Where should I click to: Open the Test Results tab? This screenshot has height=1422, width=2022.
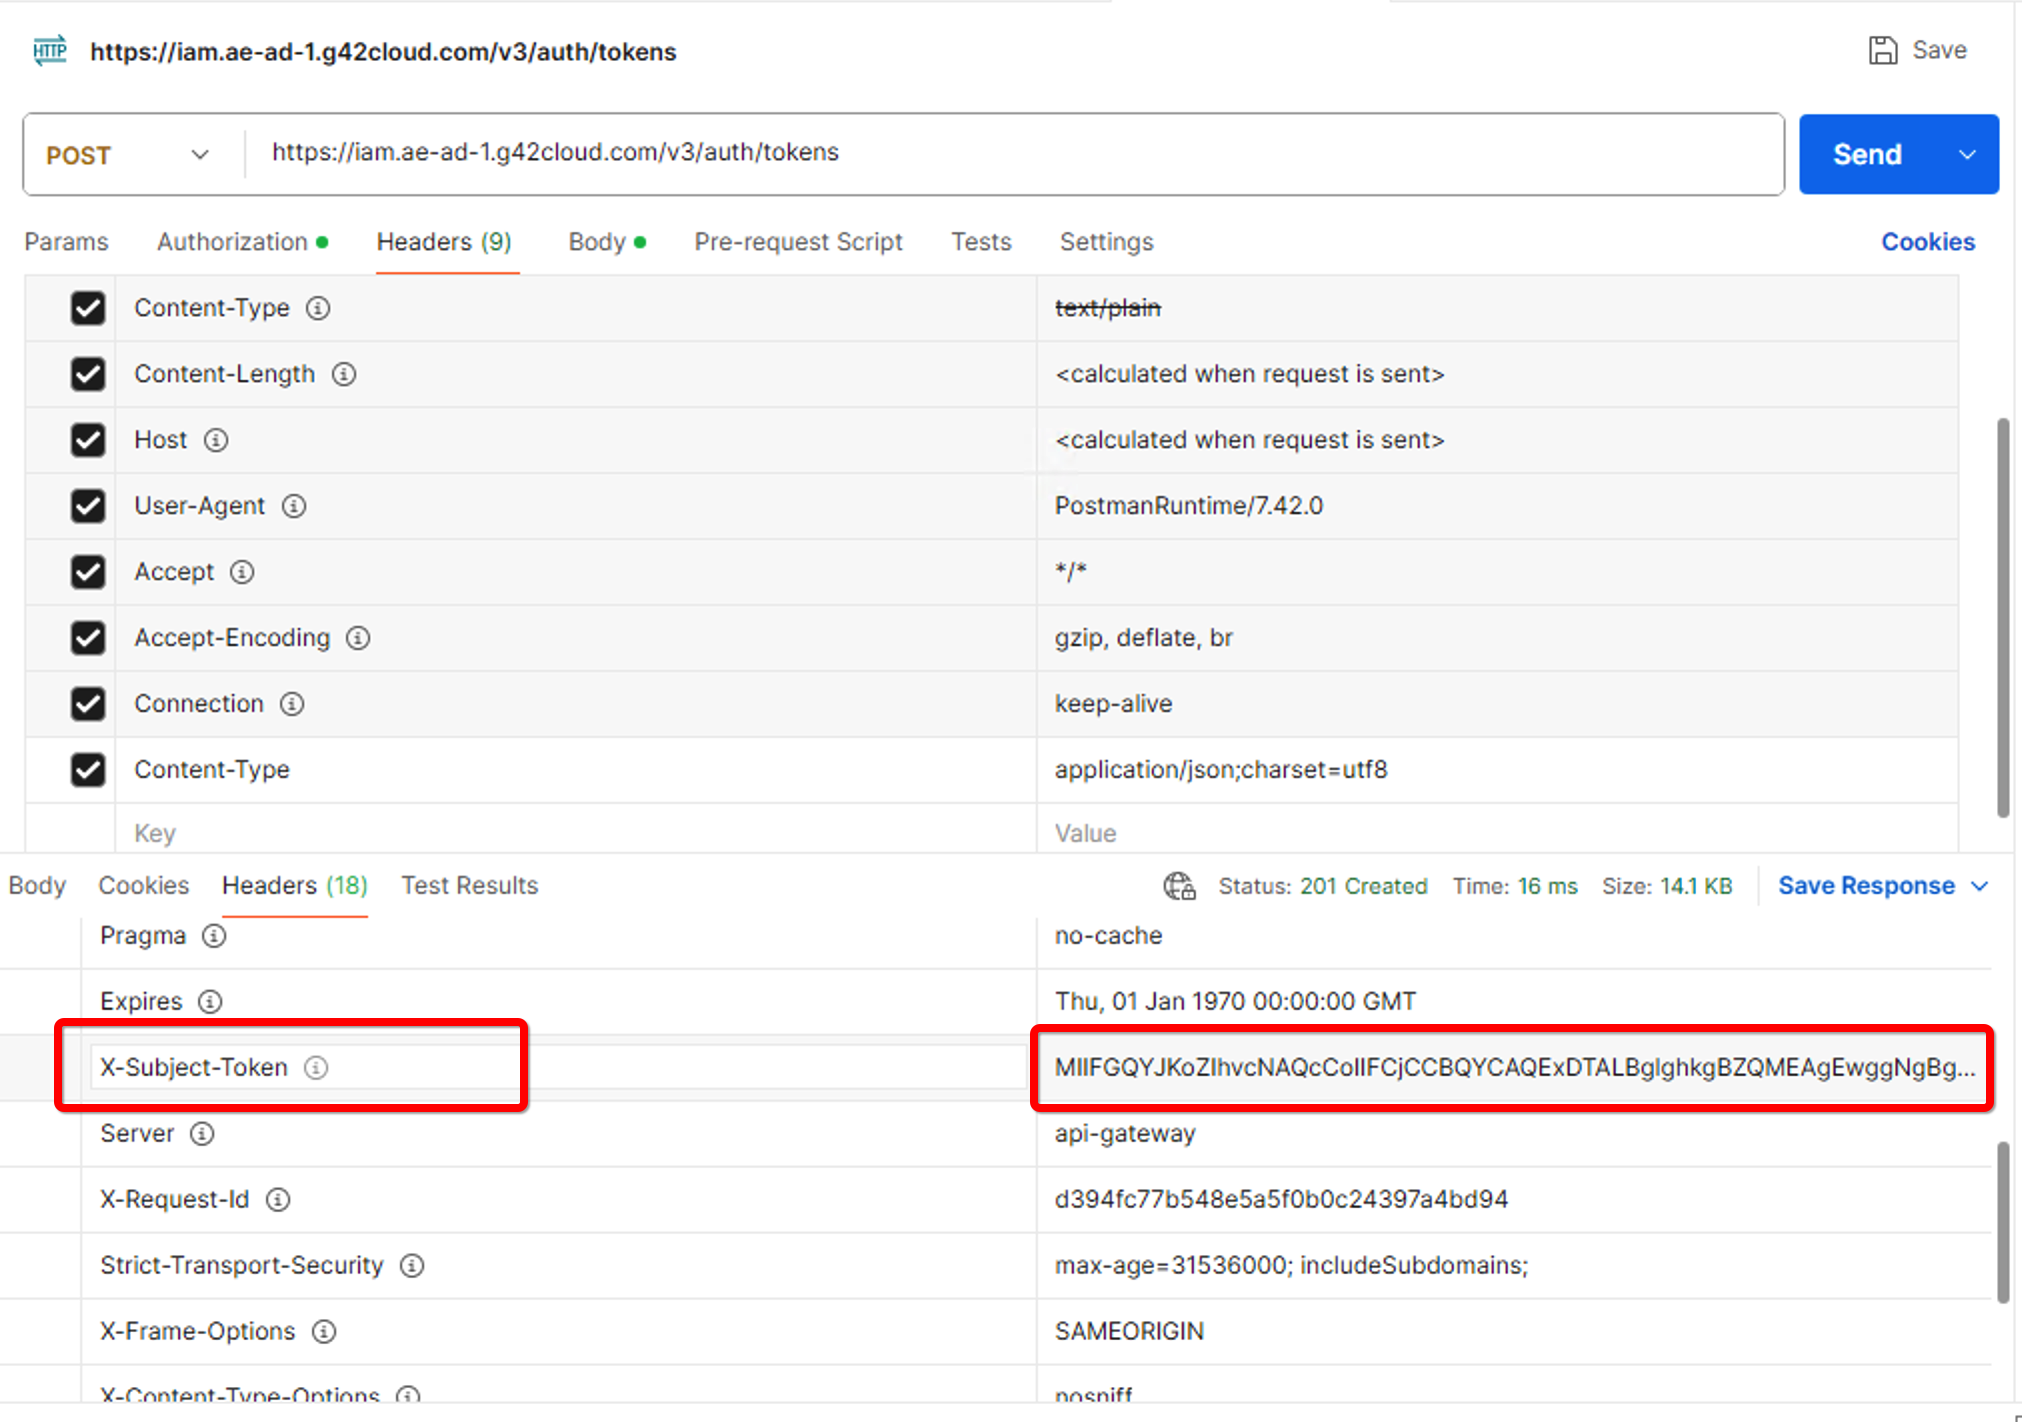(x=470, y=886)
